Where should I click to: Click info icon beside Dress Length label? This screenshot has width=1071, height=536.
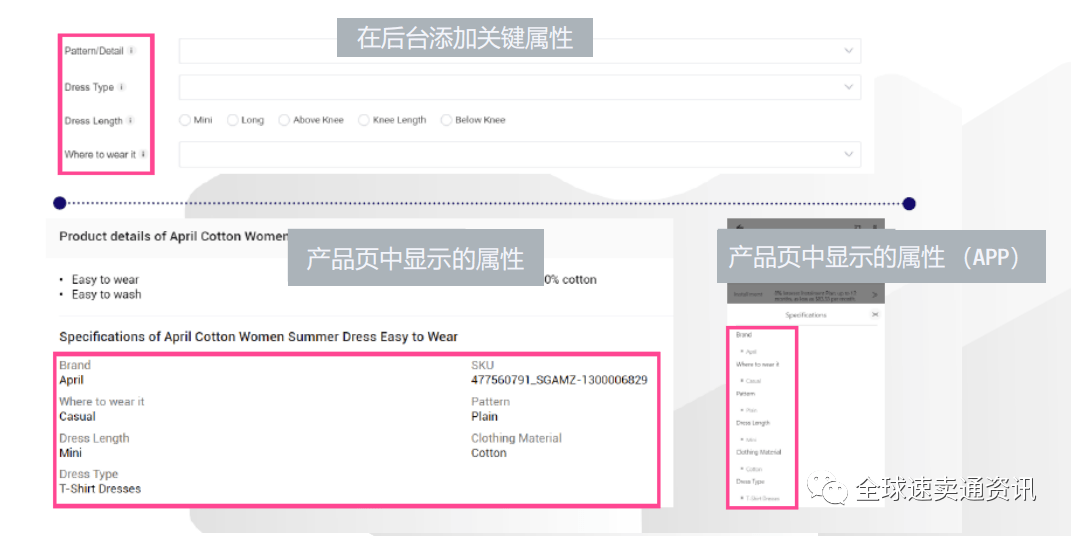(x=130, y=121)
